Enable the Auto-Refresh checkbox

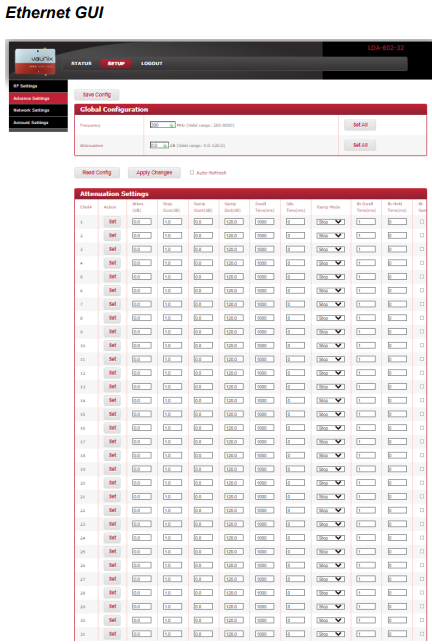(x=192, y=172)
